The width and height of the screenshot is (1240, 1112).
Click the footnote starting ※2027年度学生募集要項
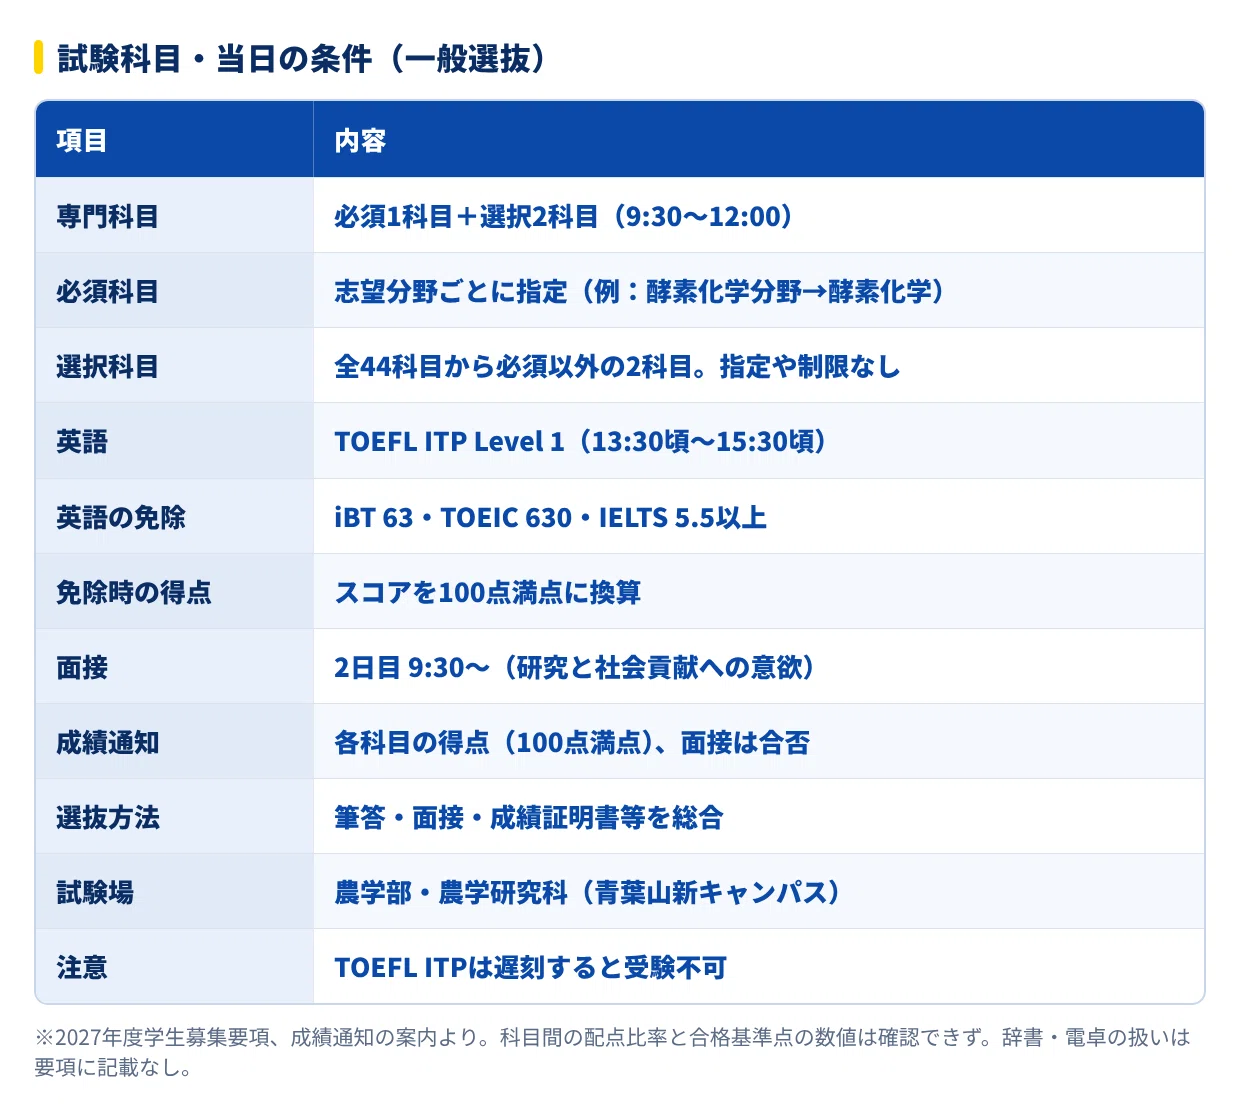pos(613,1052)
